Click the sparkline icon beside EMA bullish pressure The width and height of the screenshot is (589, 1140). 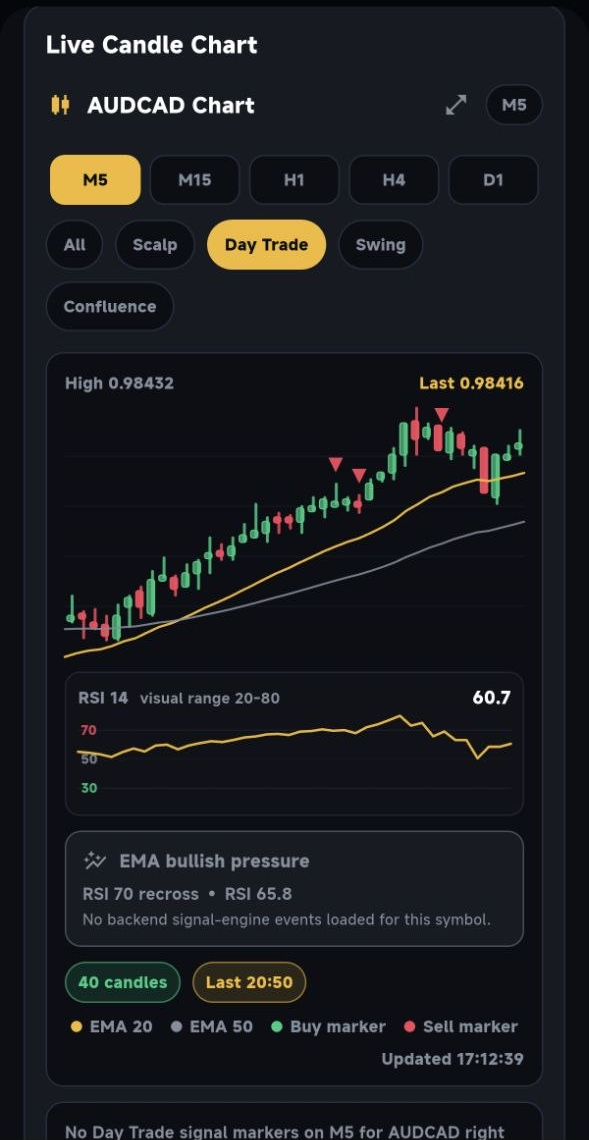[x=95, y=862]
